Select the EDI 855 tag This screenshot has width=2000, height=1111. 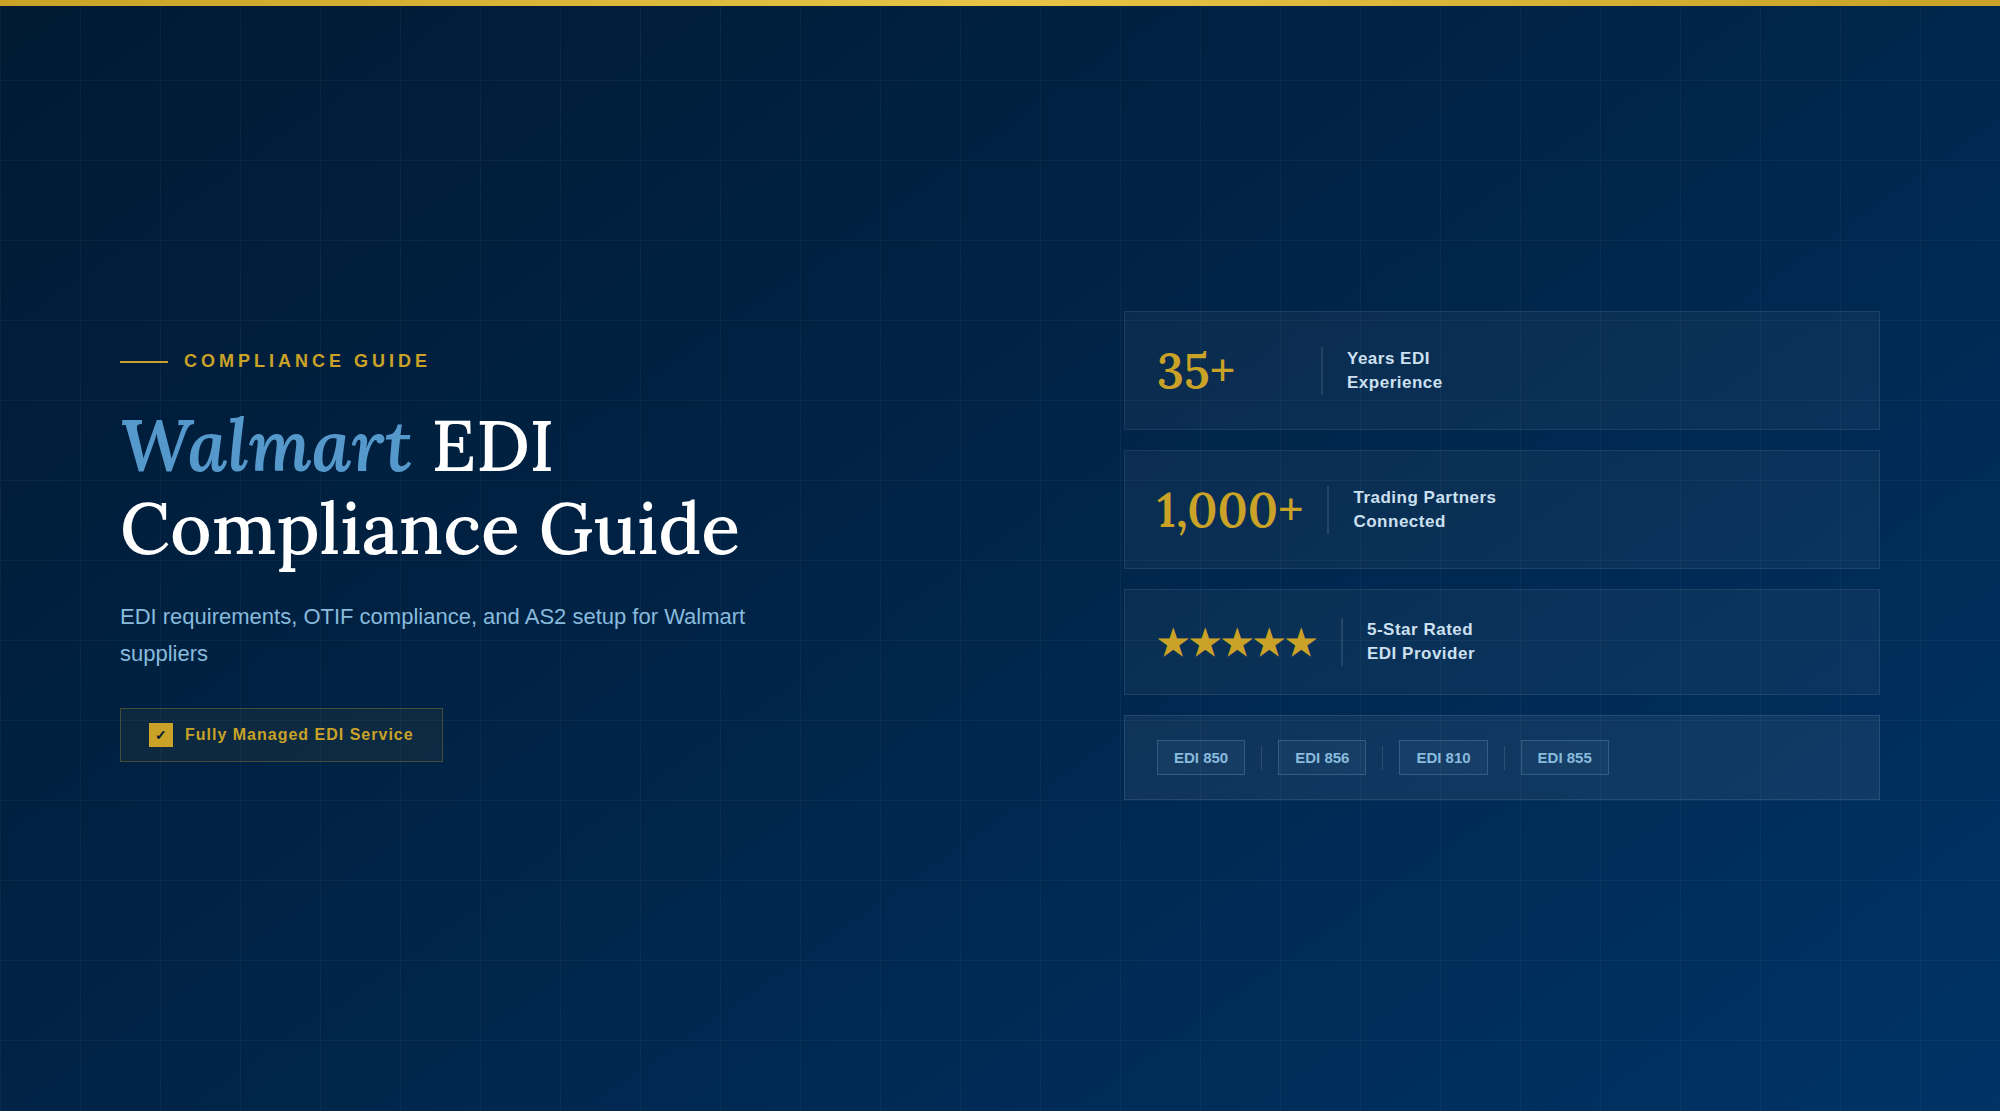(x=1563, y=758)
